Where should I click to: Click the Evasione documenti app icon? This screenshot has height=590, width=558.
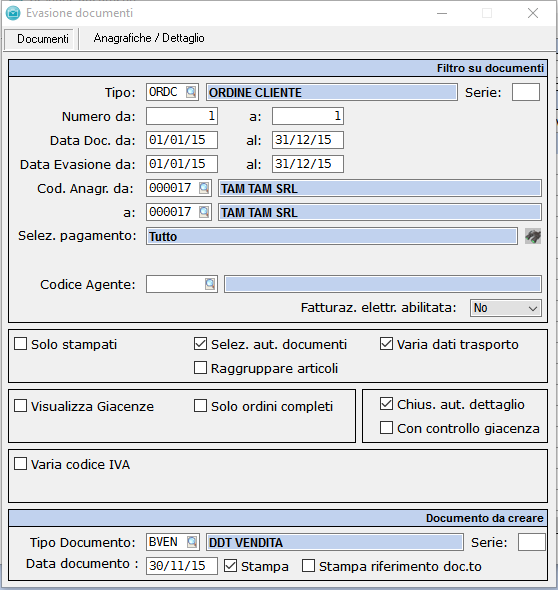[x=13, y=13]
